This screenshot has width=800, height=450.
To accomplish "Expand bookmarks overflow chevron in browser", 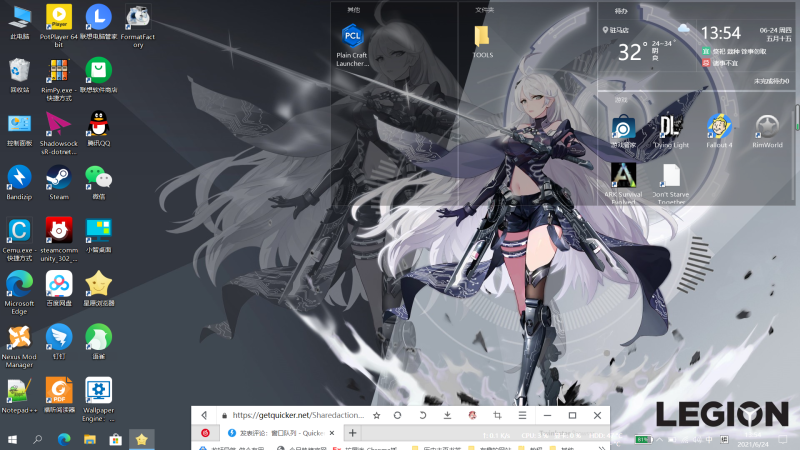I will 602,448.
